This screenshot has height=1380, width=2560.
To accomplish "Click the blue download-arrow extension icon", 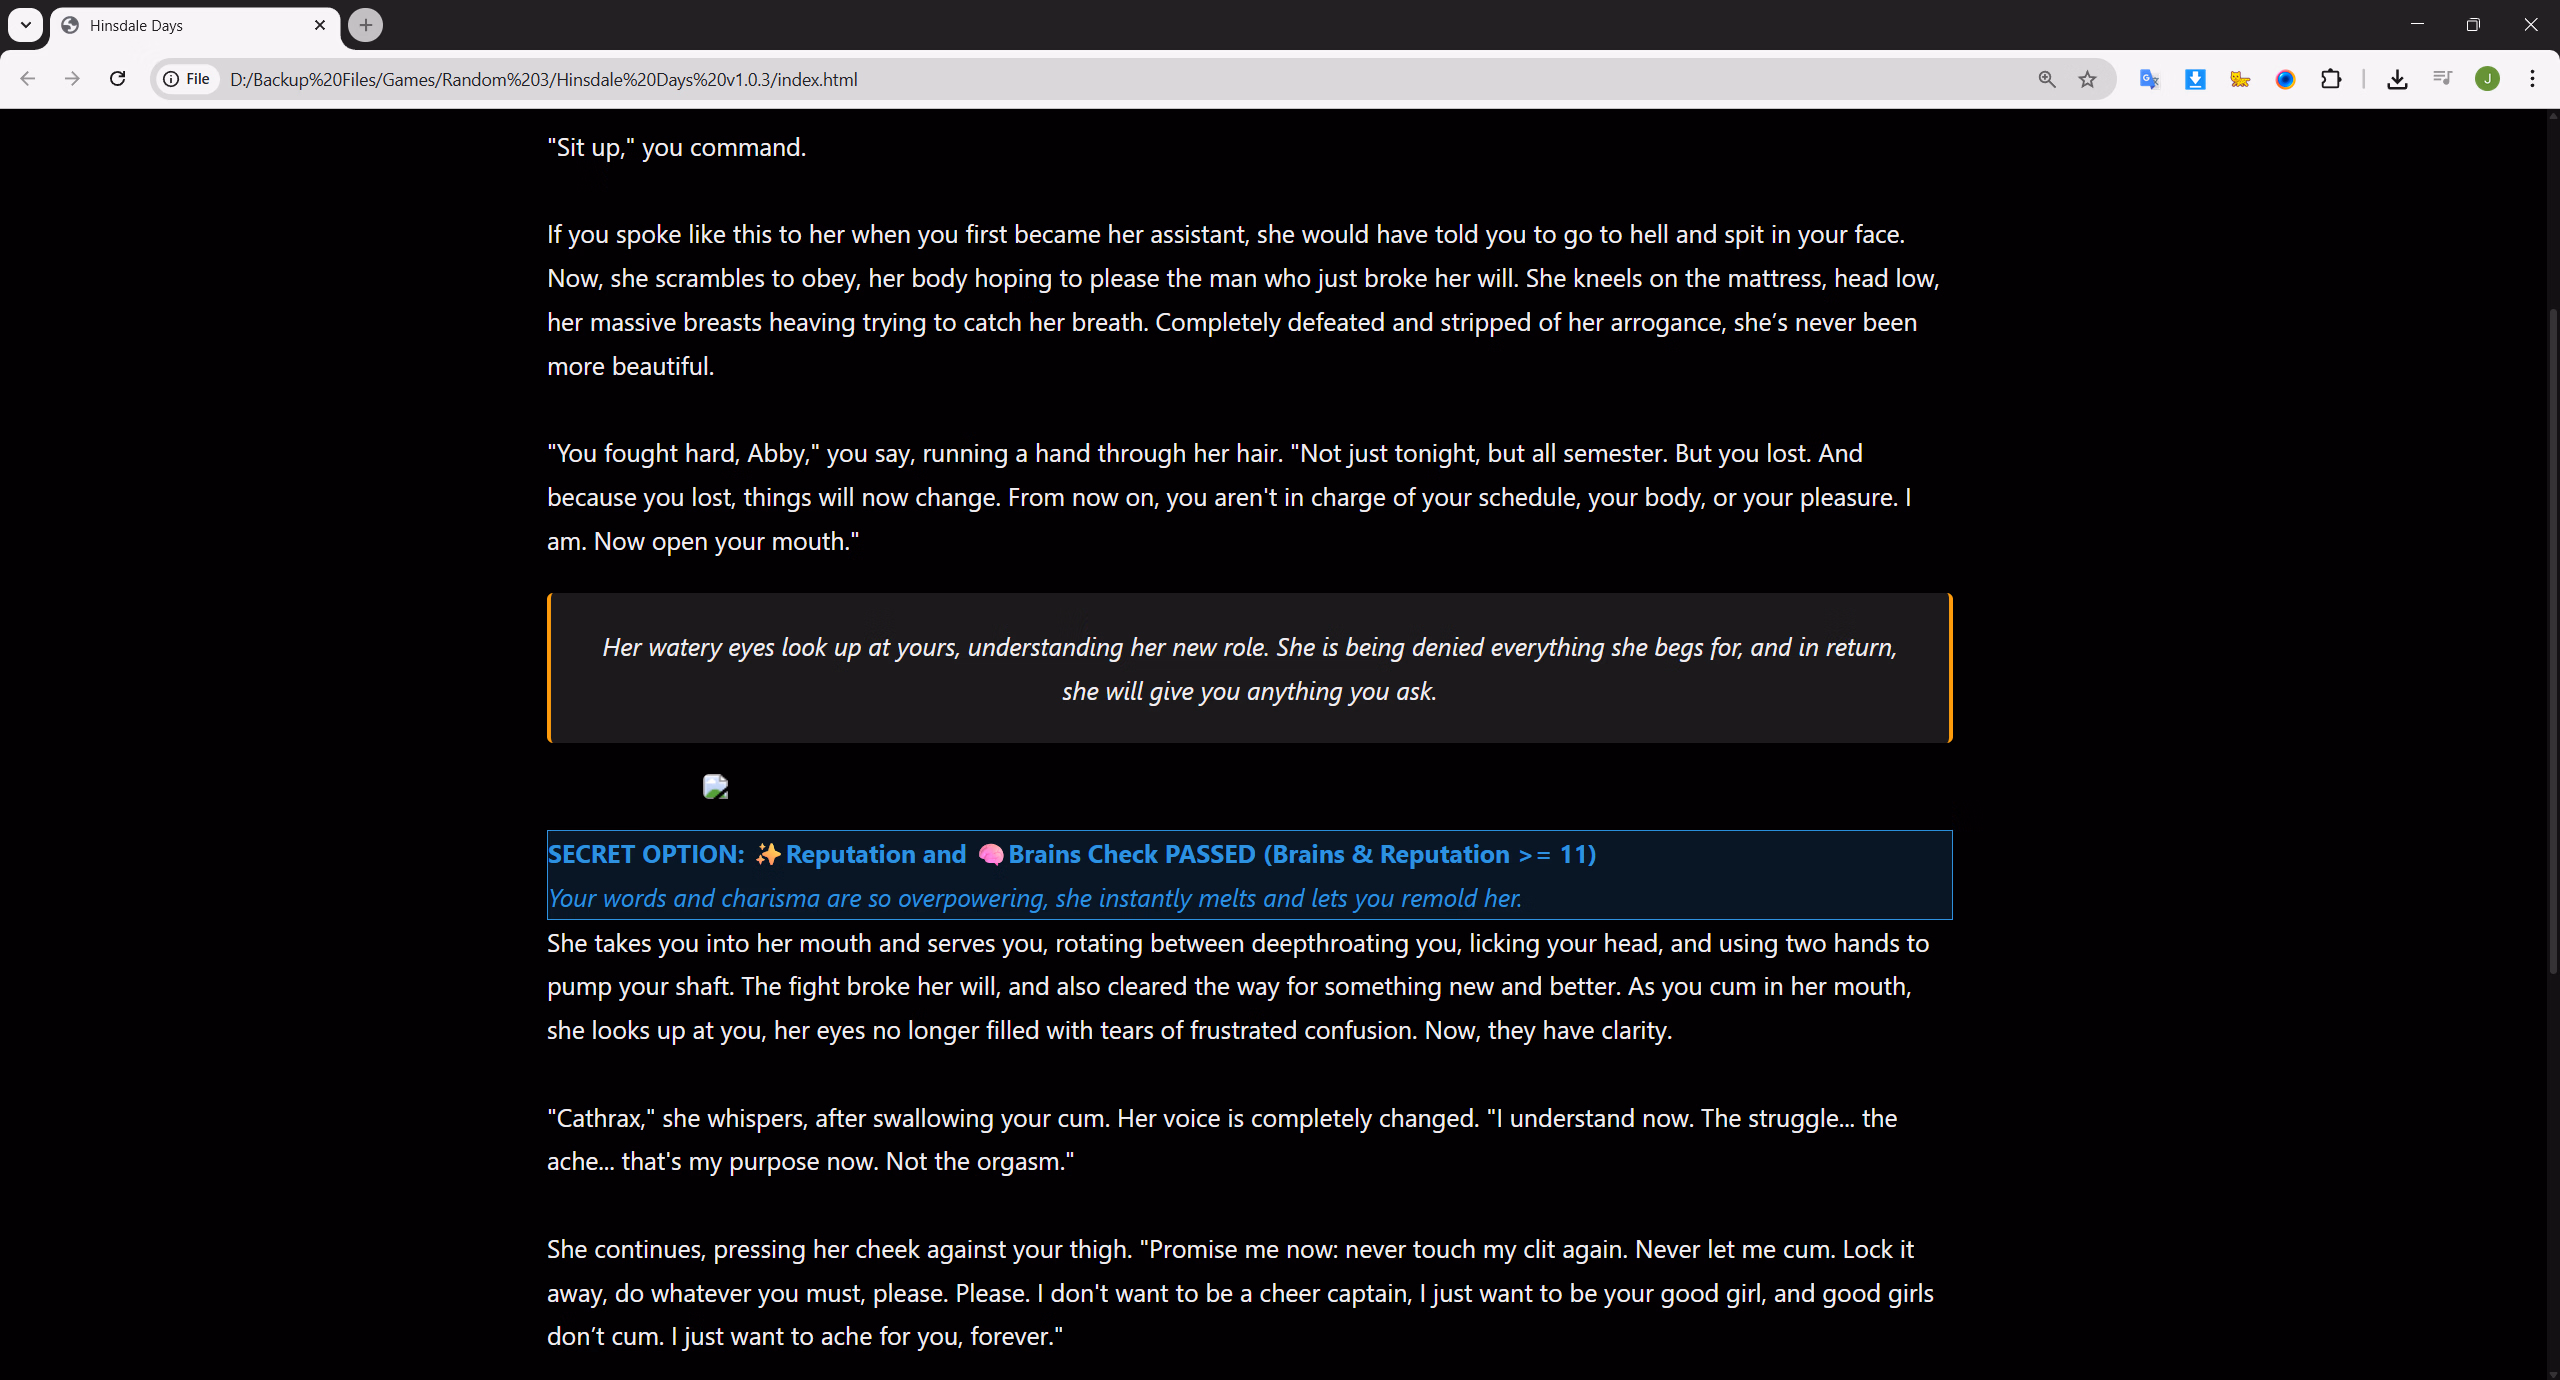I will [x=2195, y=79].
